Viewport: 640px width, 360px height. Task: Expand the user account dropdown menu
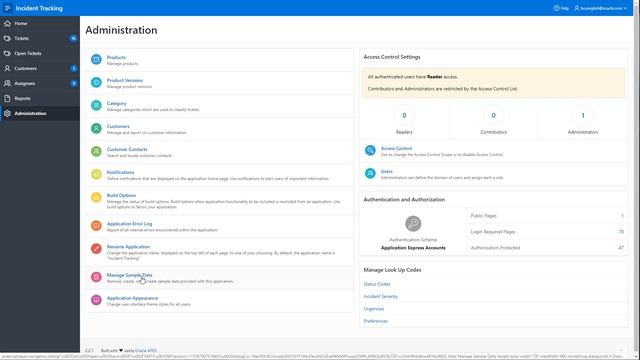coord(600,8)
